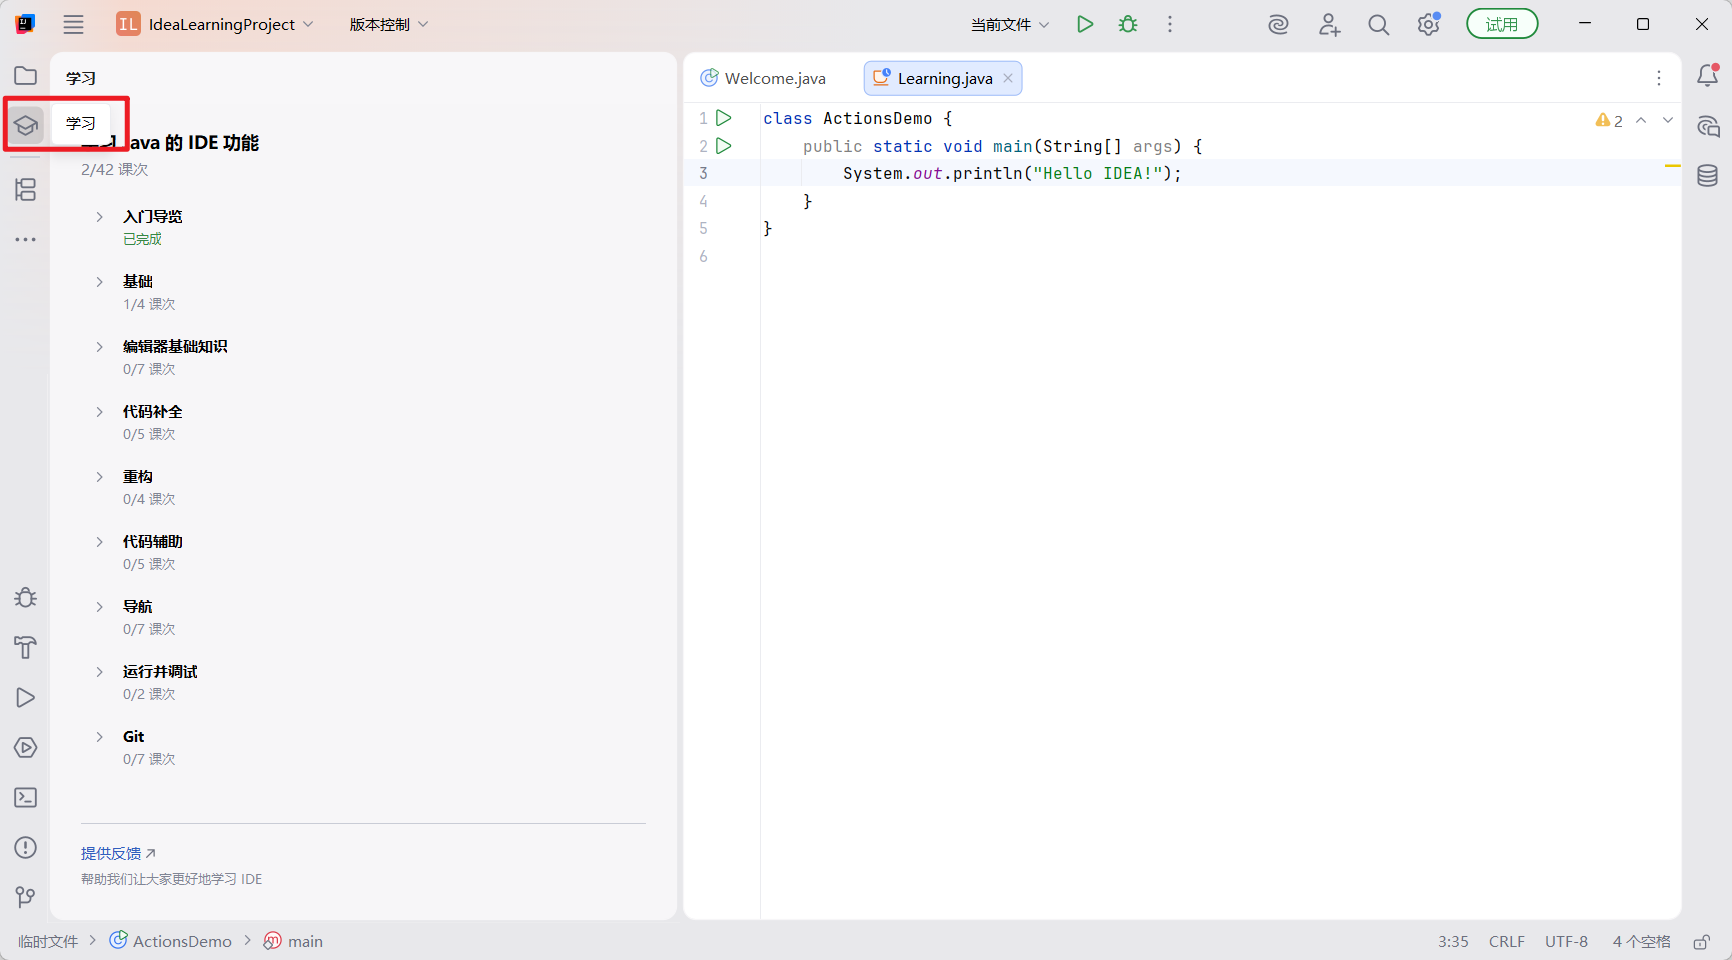Expand the 导航 lesson group

click(x=100, y=607)
